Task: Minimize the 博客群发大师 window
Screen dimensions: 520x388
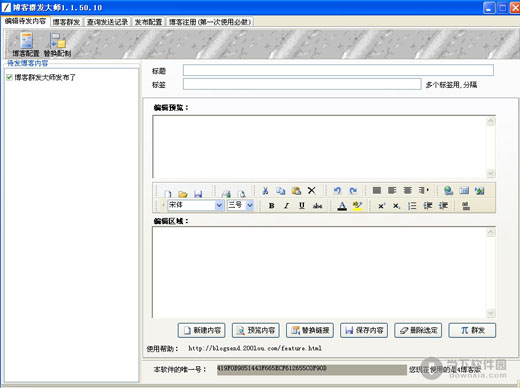Action: pos(489,8)
